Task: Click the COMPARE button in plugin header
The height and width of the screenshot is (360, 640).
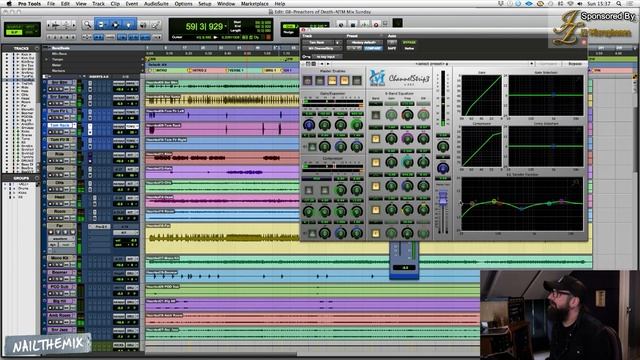Action: [x=373, y=48]
